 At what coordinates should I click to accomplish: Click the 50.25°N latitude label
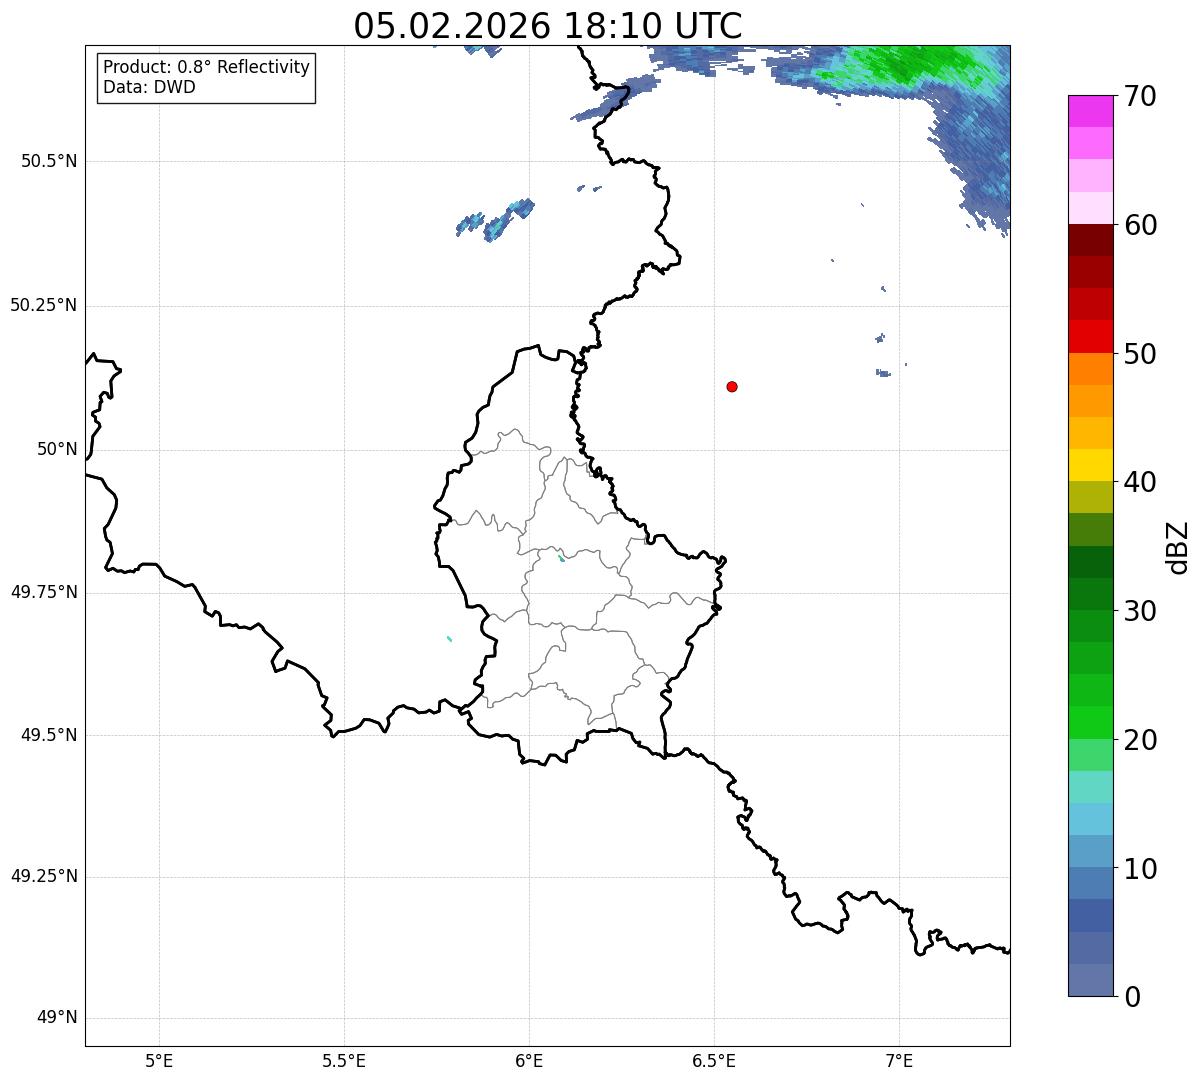(x=44, y=305)
